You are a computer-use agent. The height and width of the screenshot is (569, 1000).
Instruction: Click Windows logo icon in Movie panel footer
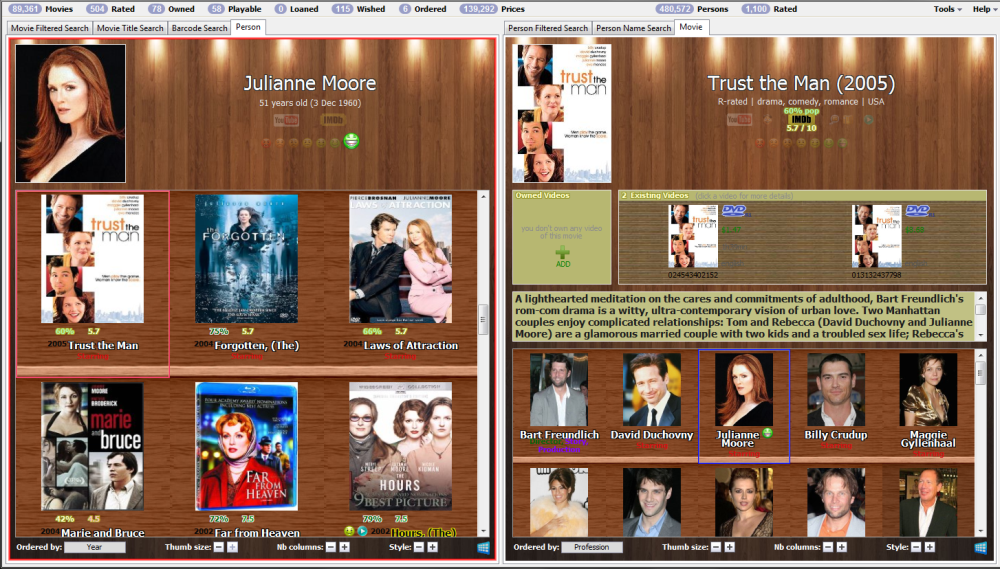click(980, 547)
